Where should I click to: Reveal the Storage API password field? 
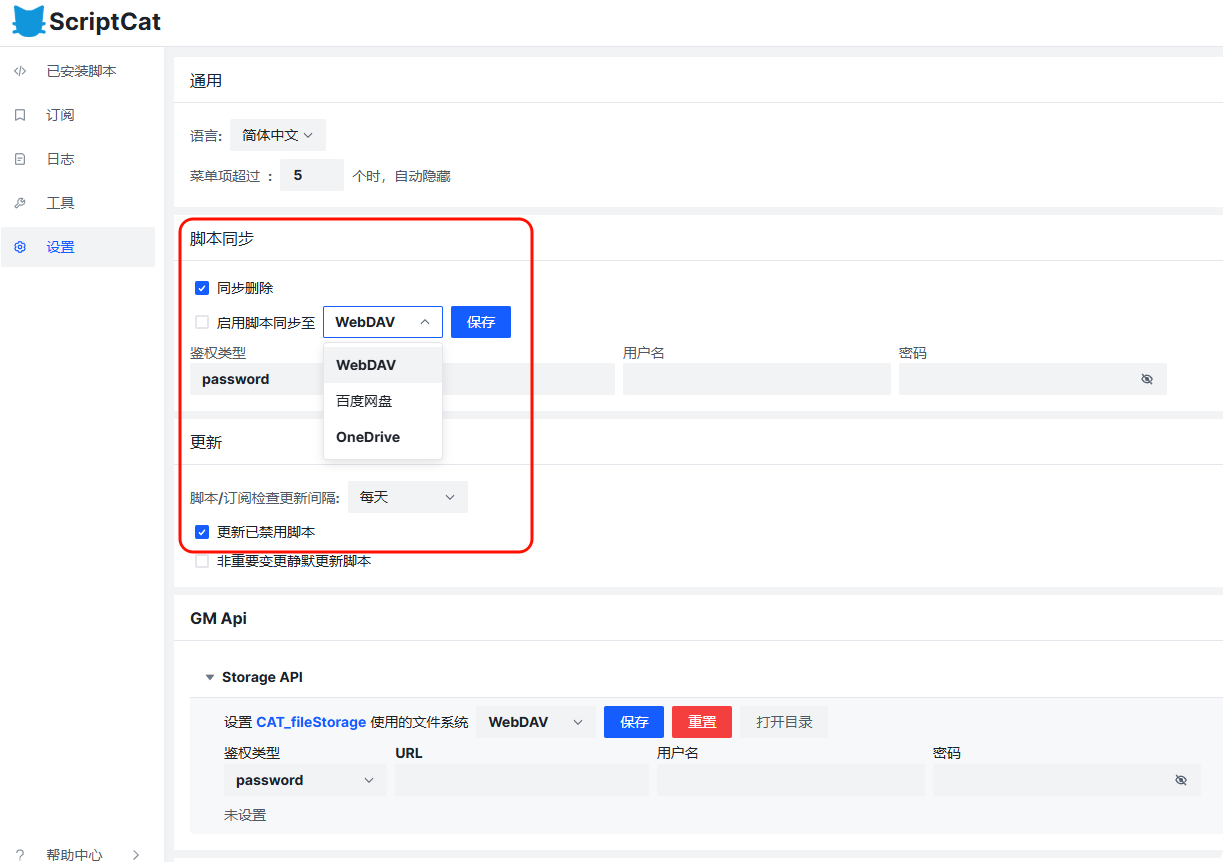point(1181,780)
